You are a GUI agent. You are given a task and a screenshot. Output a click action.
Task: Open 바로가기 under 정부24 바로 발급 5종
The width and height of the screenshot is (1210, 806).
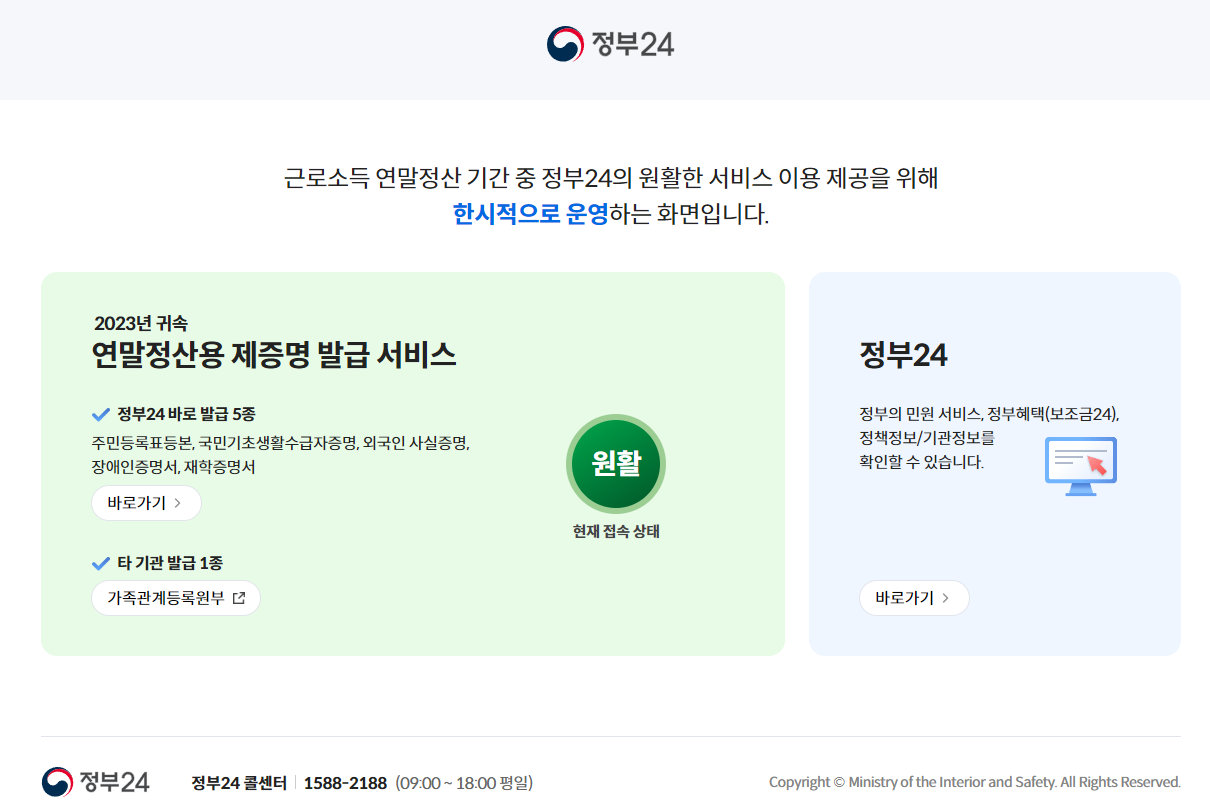coord(146,503)
